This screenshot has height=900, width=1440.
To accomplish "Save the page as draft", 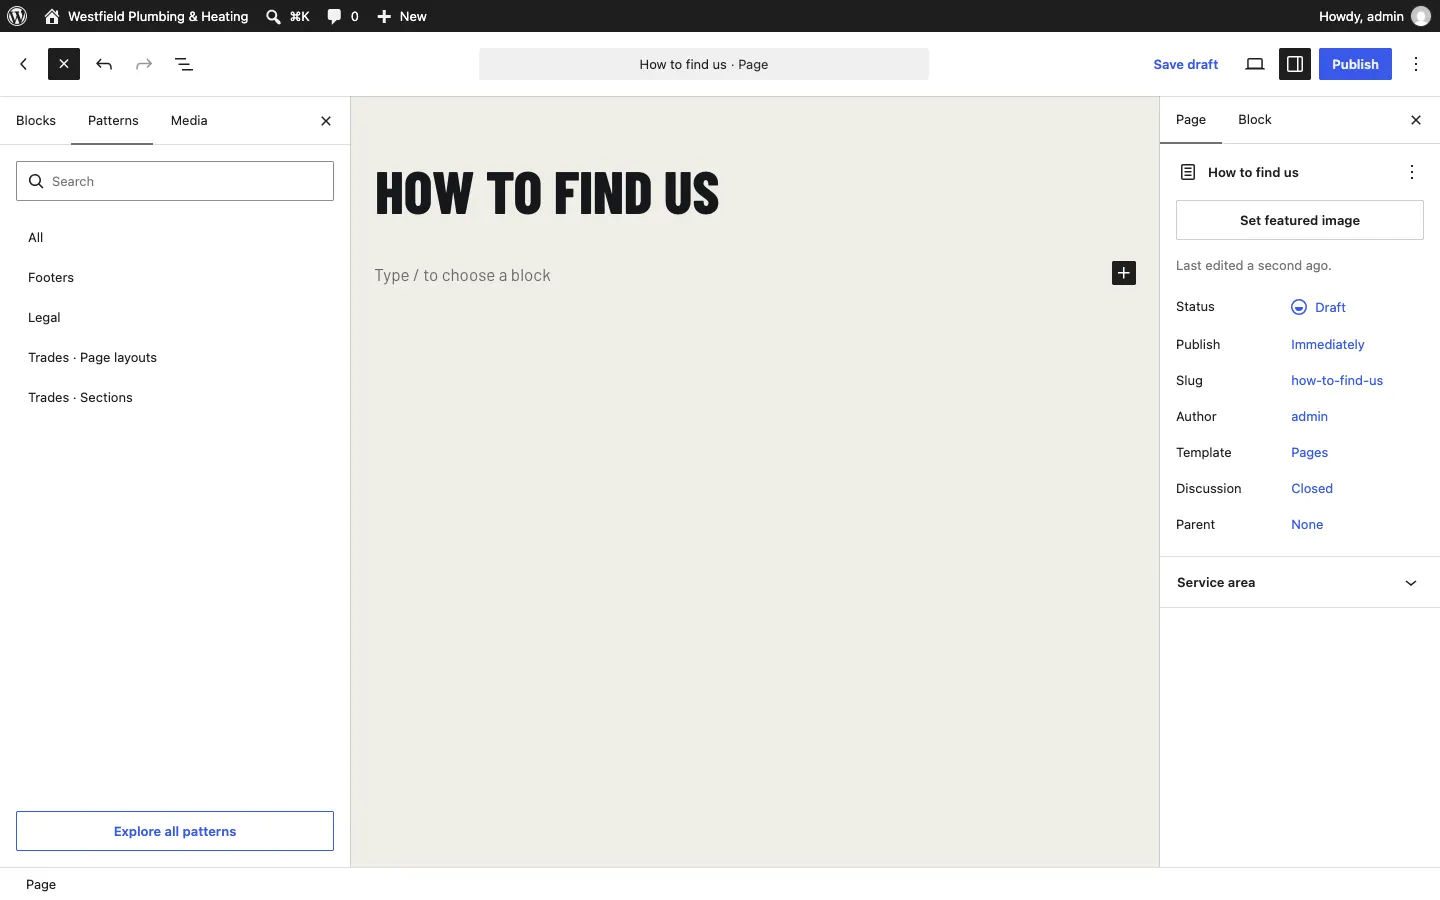I will click(1186, 64).
